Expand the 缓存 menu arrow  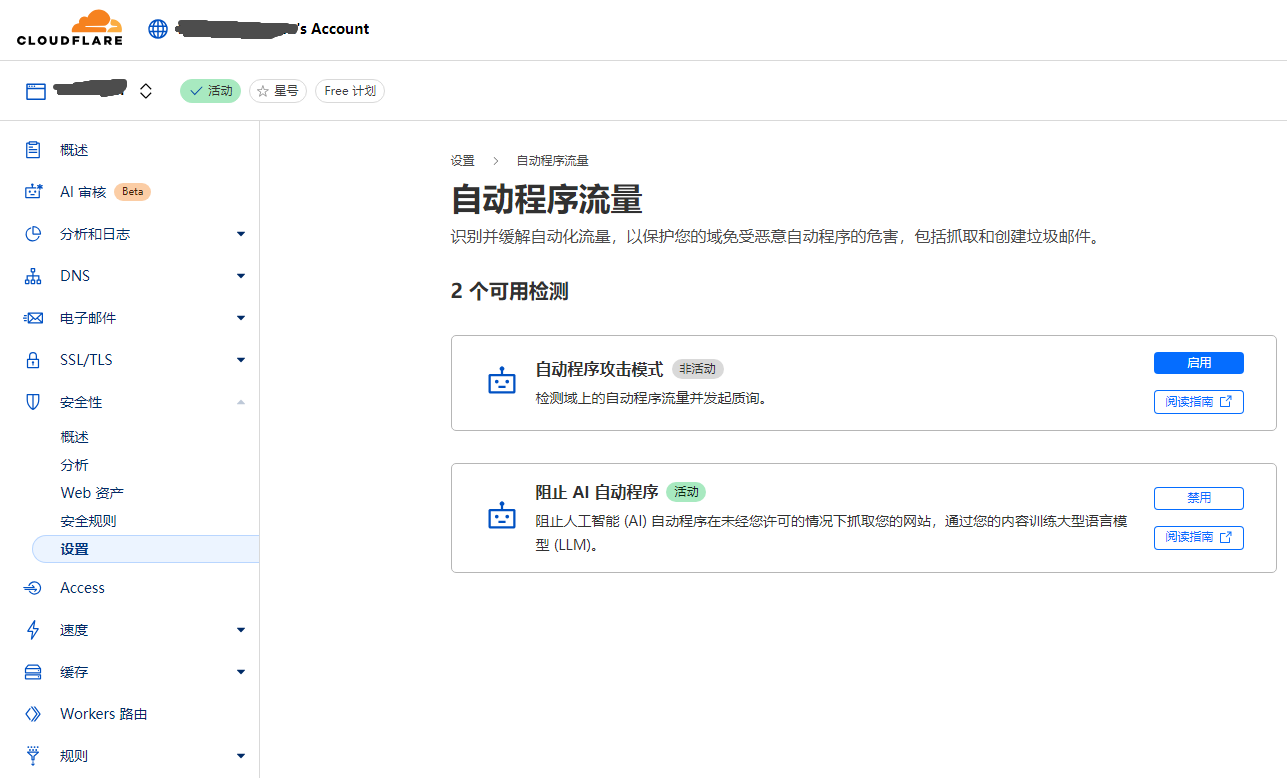(240, 672)
